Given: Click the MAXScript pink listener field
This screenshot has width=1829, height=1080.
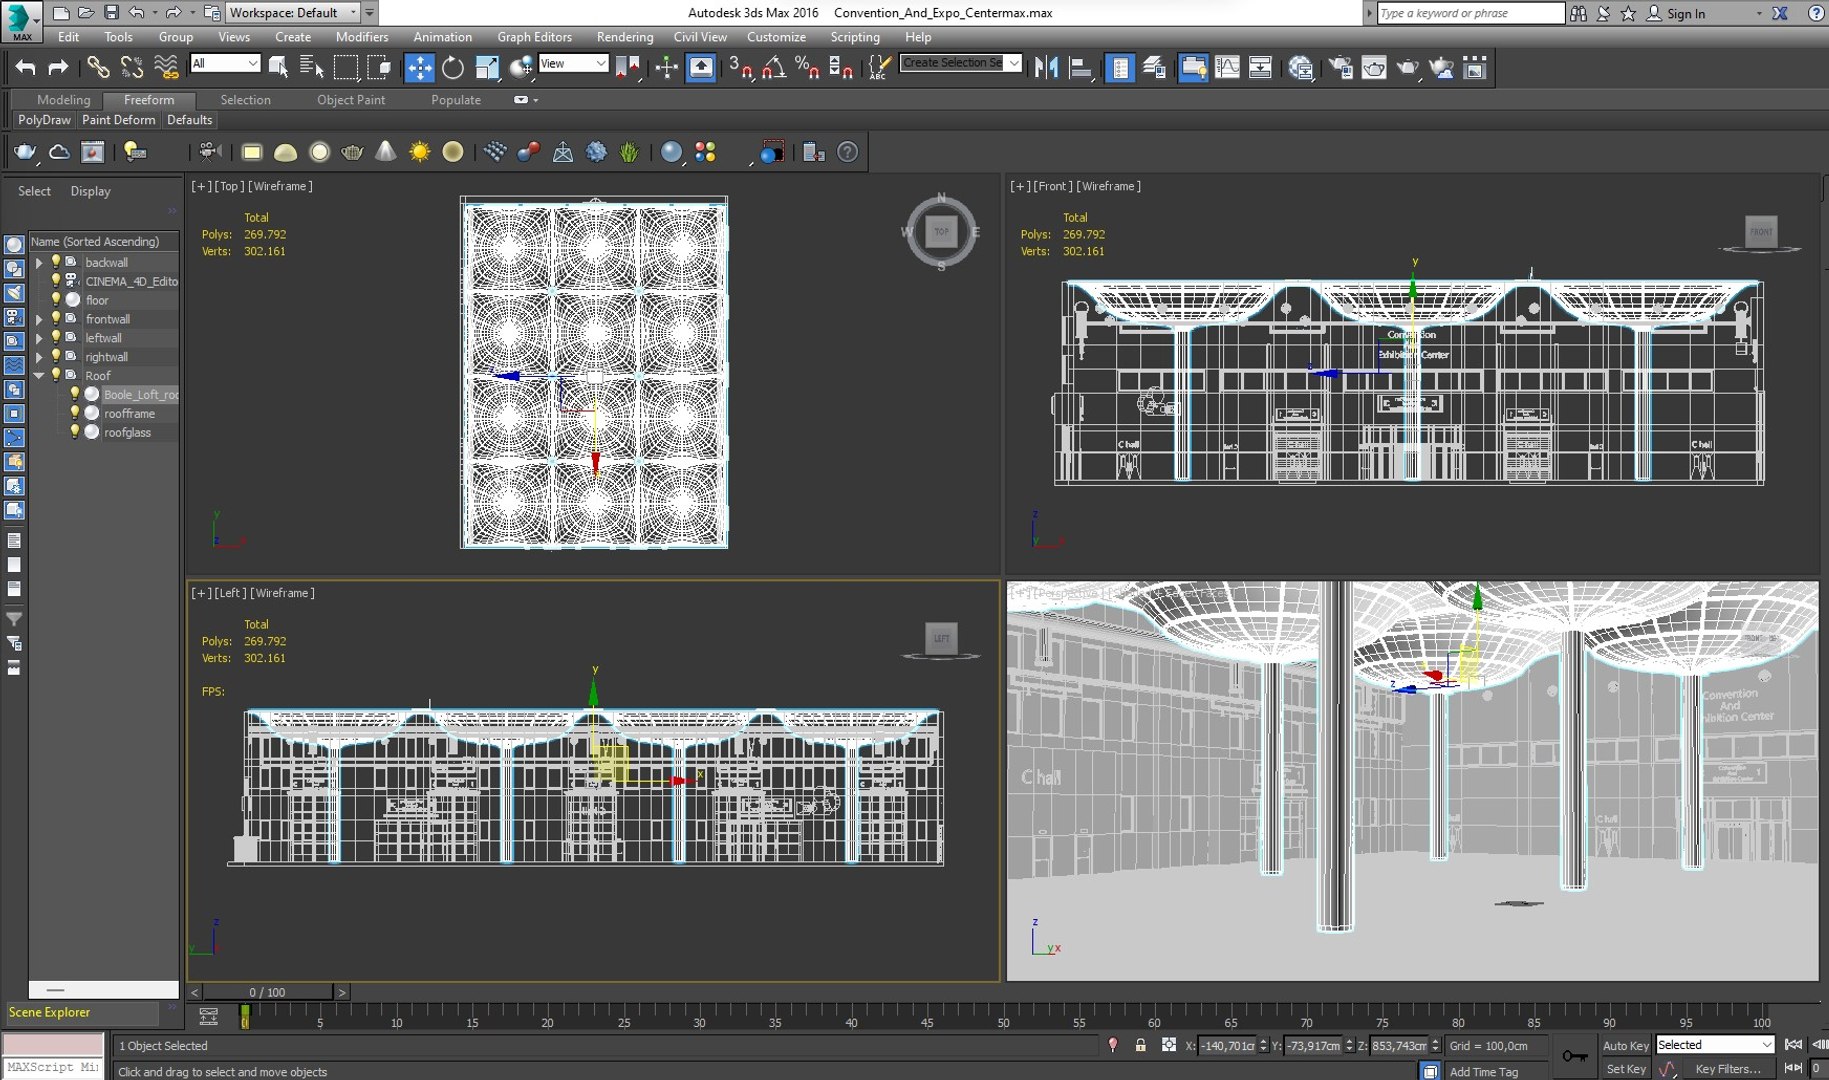Looking at the screenshot, I should point(51,1045).
